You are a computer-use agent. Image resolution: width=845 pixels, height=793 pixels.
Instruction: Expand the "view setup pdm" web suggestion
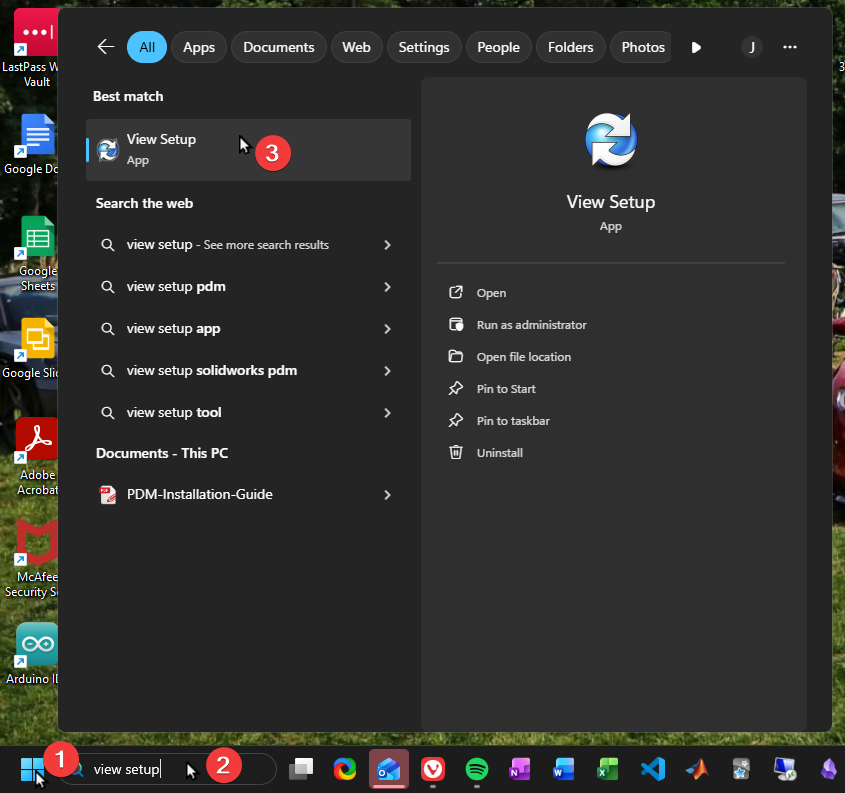pos(387,287)
